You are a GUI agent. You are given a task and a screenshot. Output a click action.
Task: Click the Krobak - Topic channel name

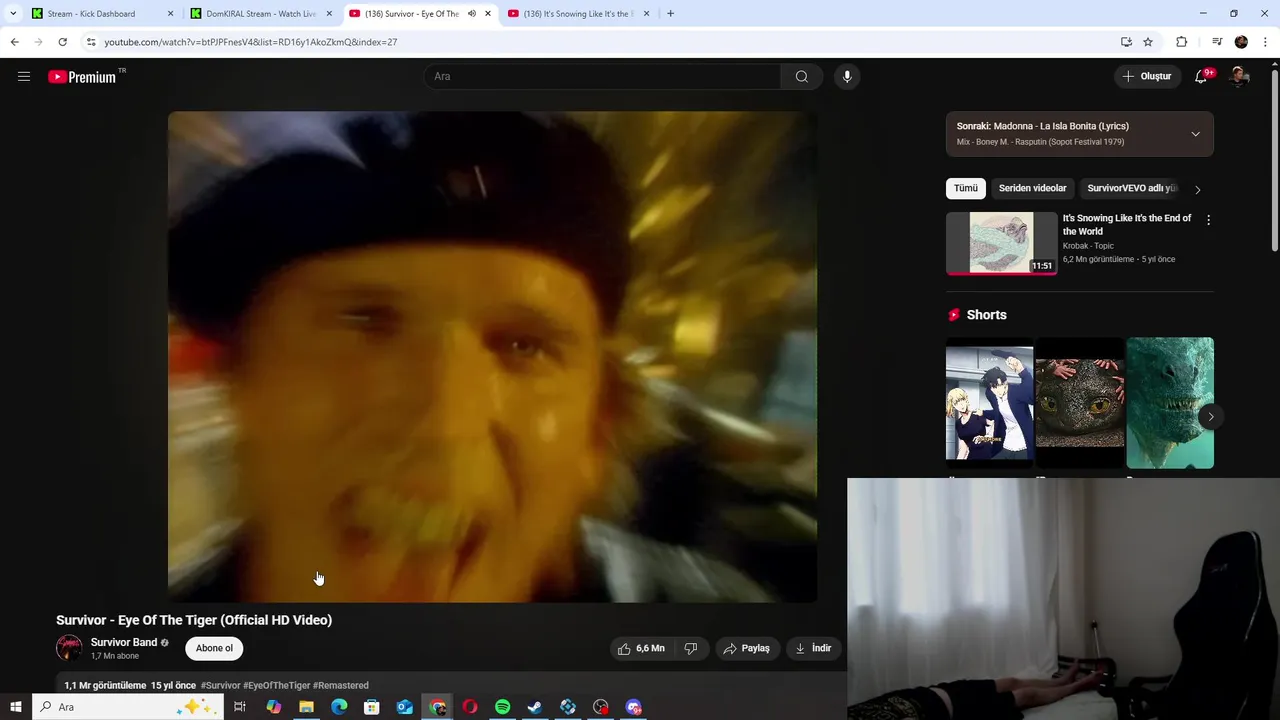(1088, 246)
